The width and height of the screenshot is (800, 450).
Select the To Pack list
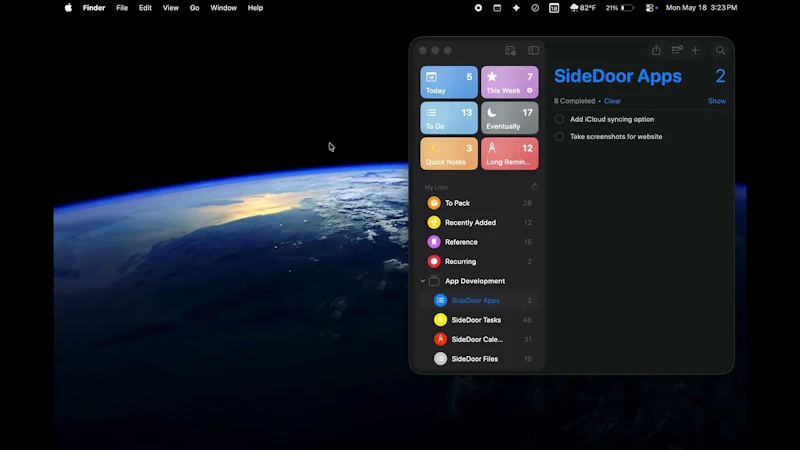pos(479,203)
